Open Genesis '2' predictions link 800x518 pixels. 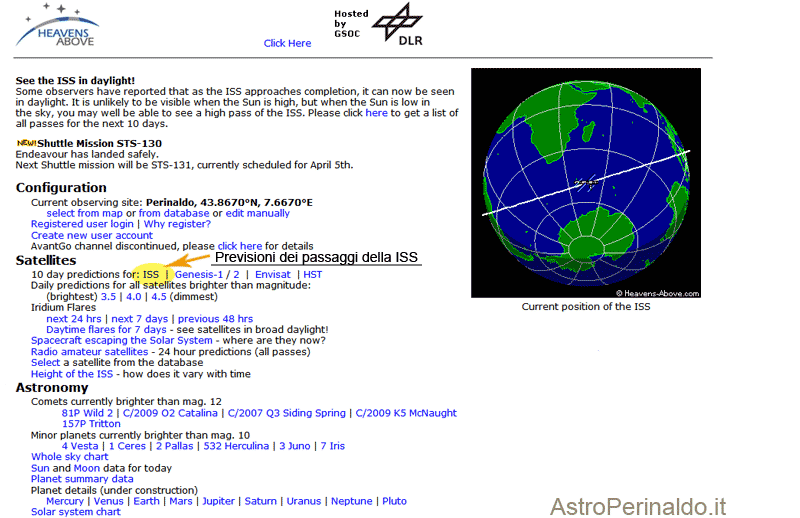click(236, 275)
